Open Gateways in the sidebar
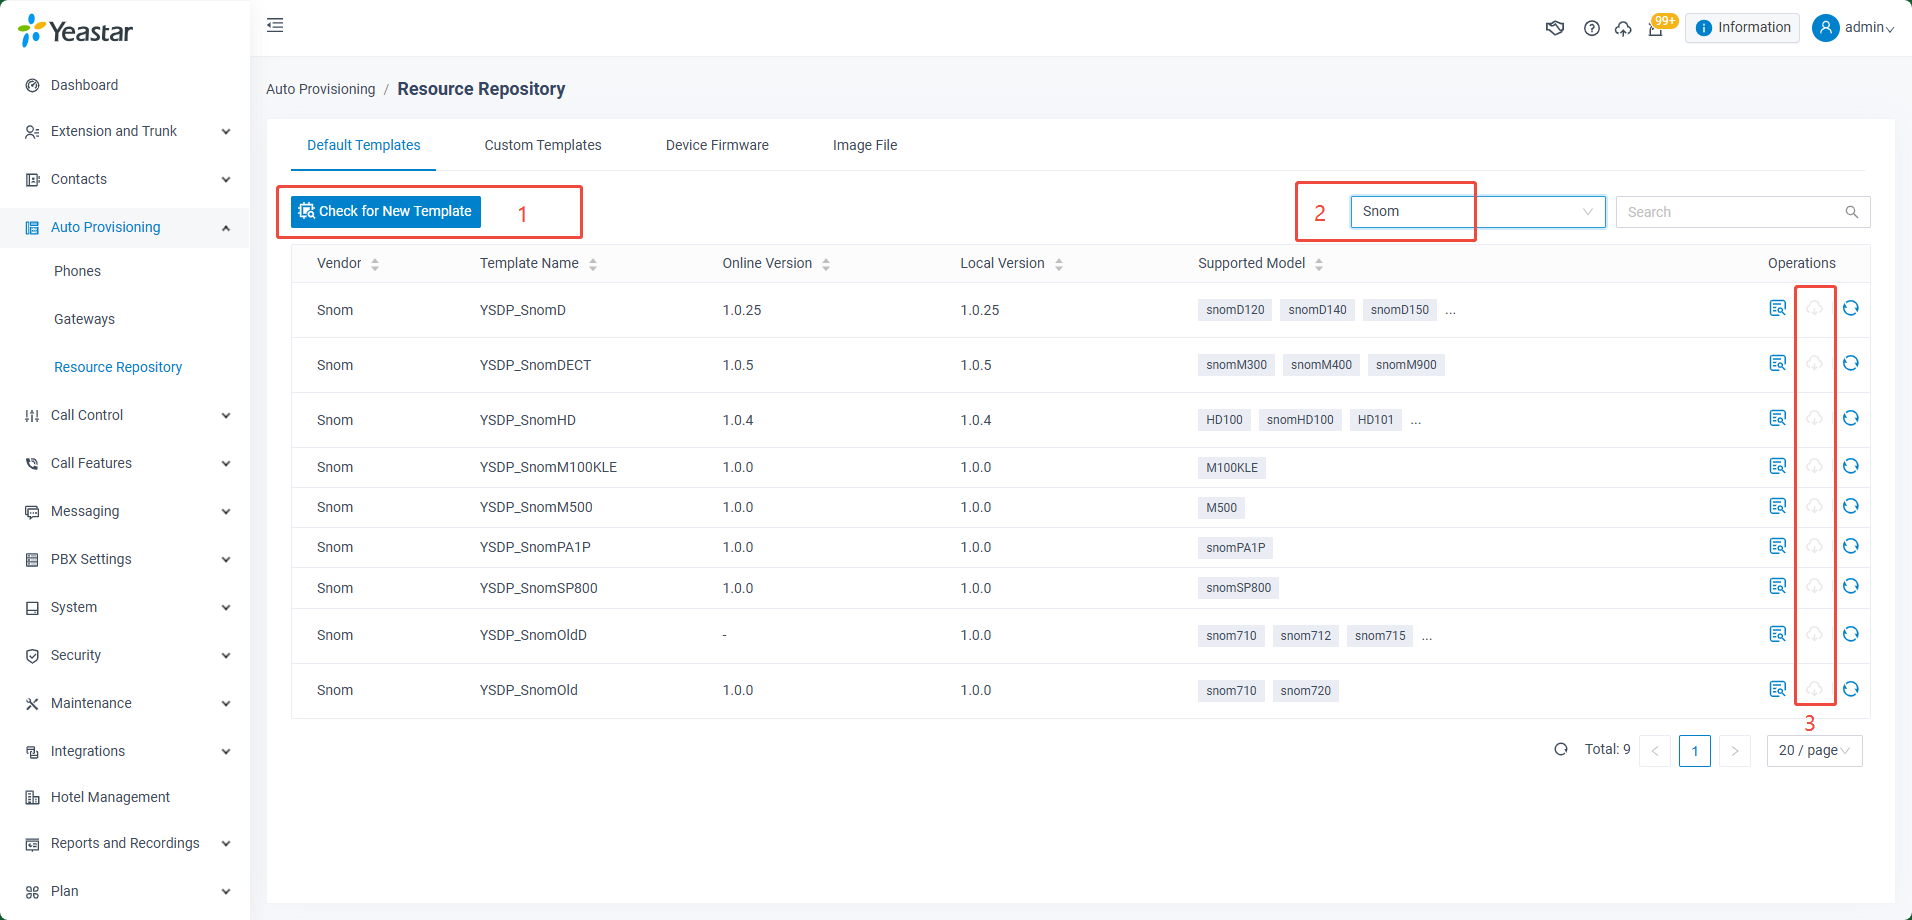This screenshot has height=920, width=1912. pos(84,319)
